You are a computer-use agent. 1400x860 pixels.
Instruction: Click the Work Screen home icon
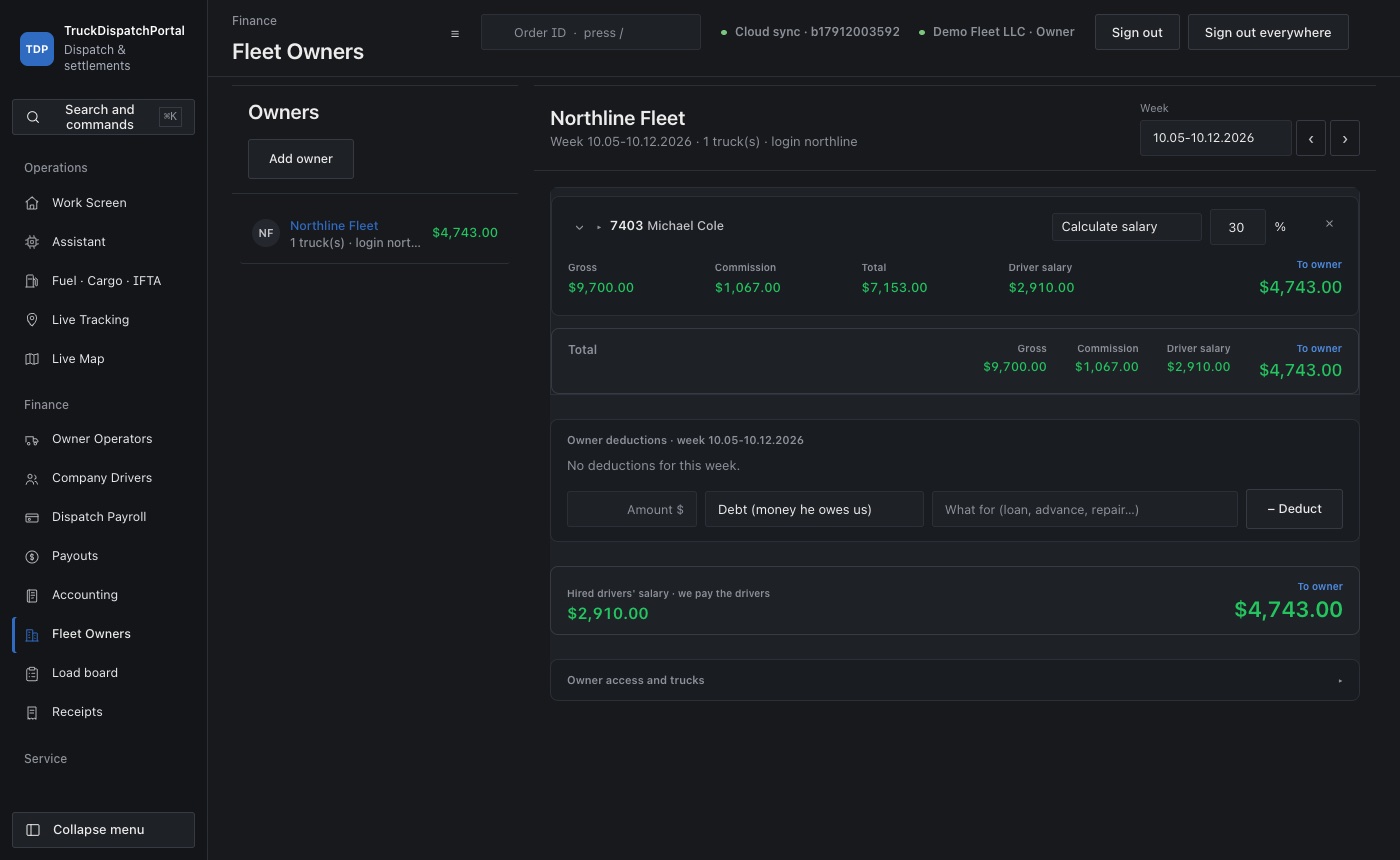pos(32,203)
